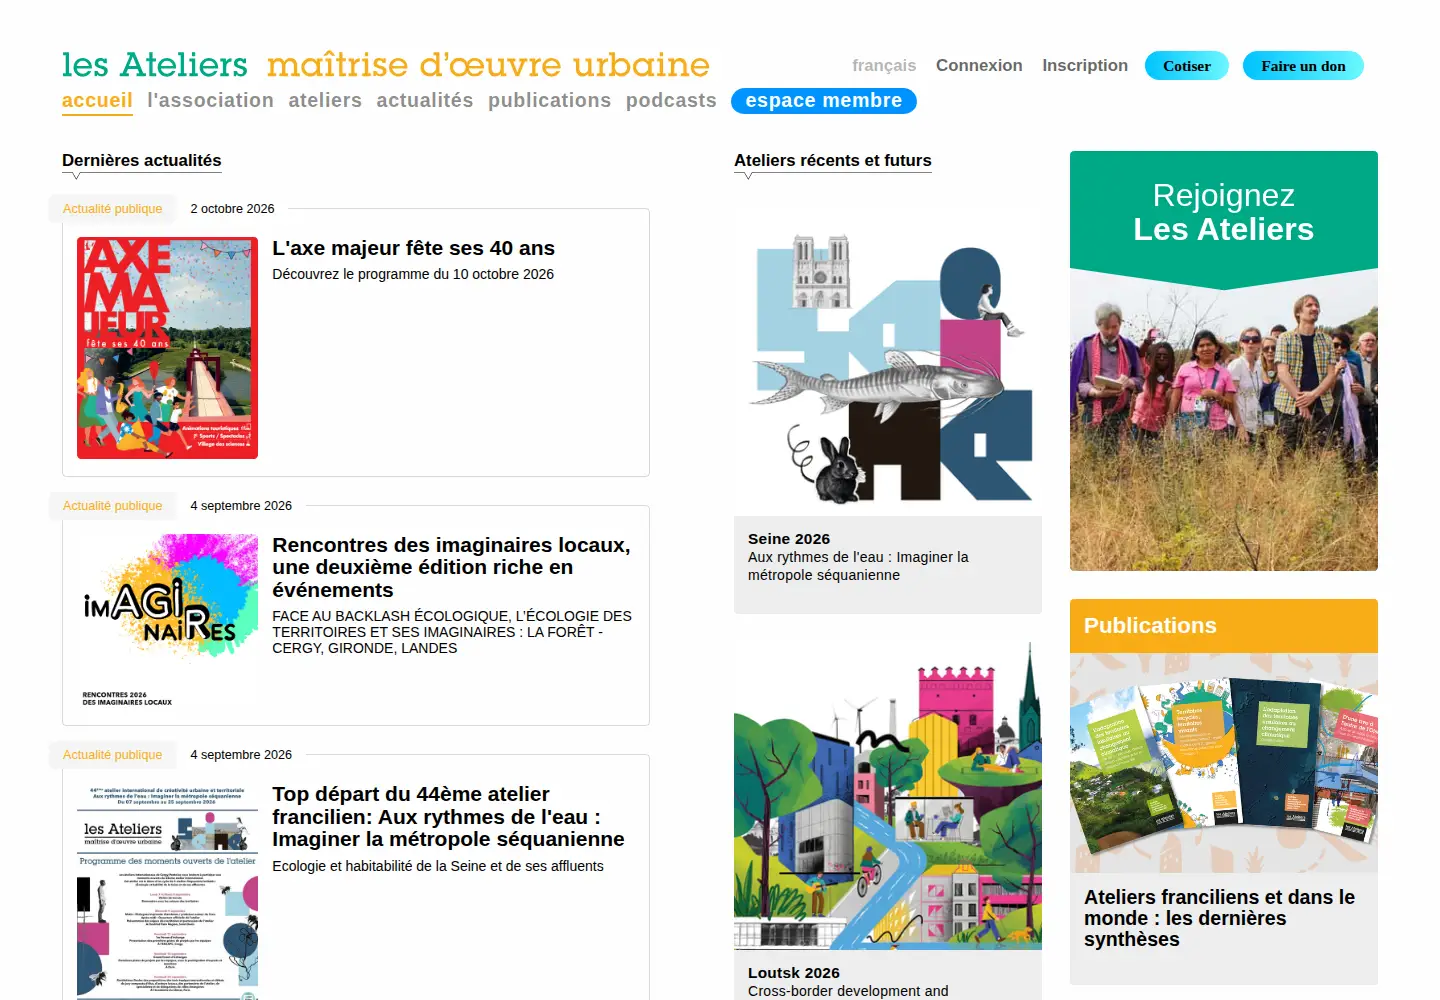
Task: Click the date 2 octobre 2026
Action: (x=232, y=209)
